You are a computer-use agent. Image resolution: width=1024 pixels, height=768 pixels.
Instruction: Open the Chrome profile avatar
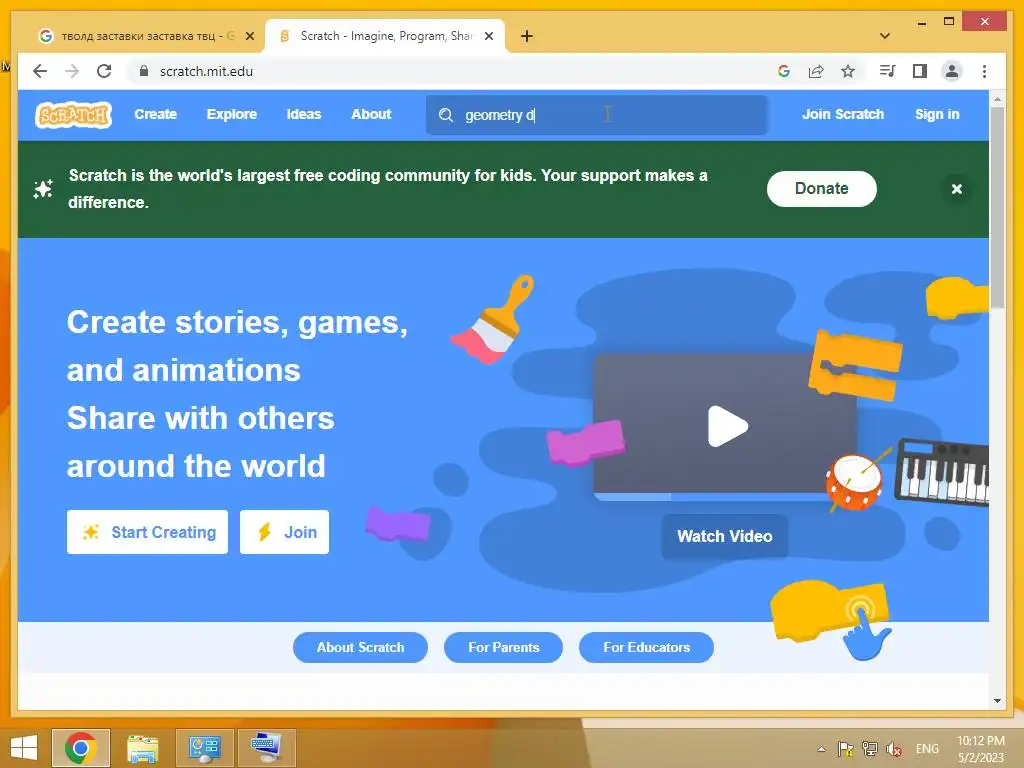pyautogui.click(x=952, y=71)
